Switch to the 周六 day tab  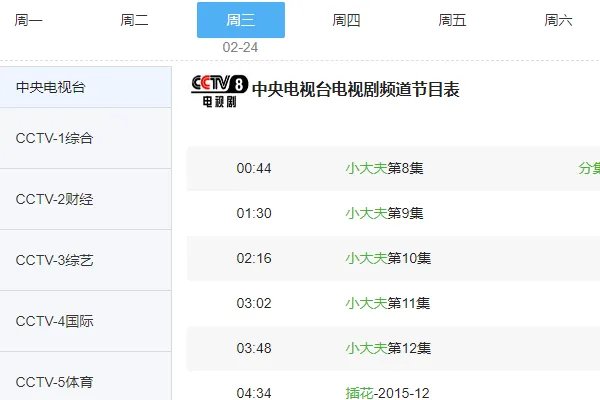click(558, 20)
